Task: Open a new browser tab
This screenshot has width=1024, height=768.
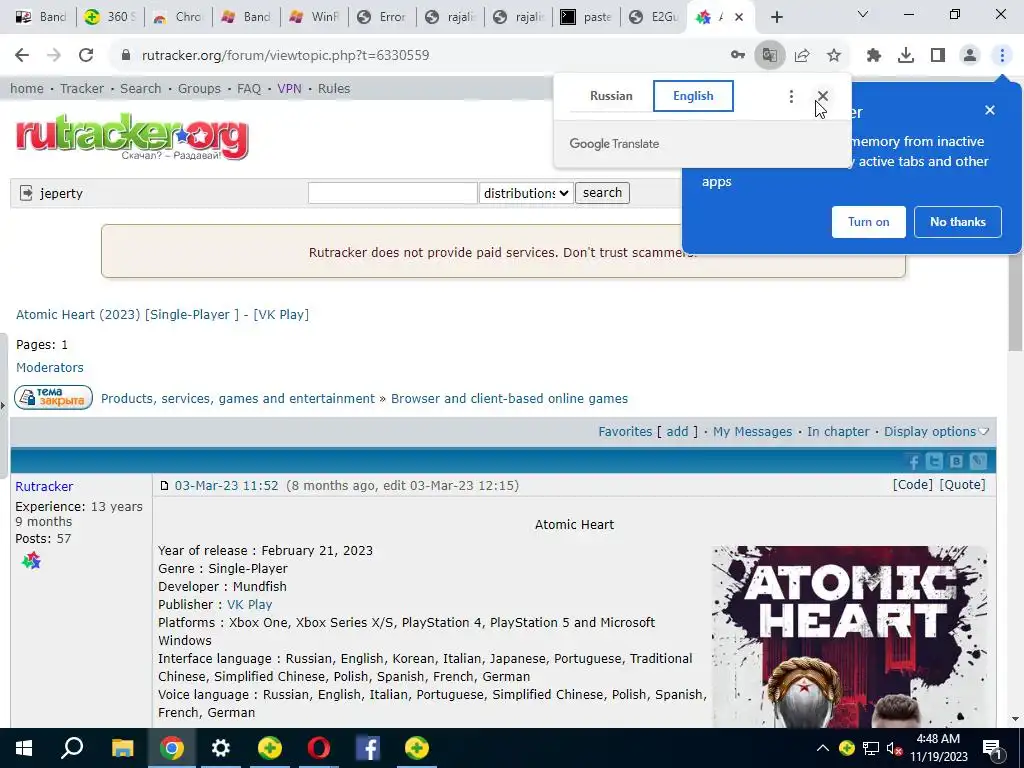Action: [x=776, y=17]
